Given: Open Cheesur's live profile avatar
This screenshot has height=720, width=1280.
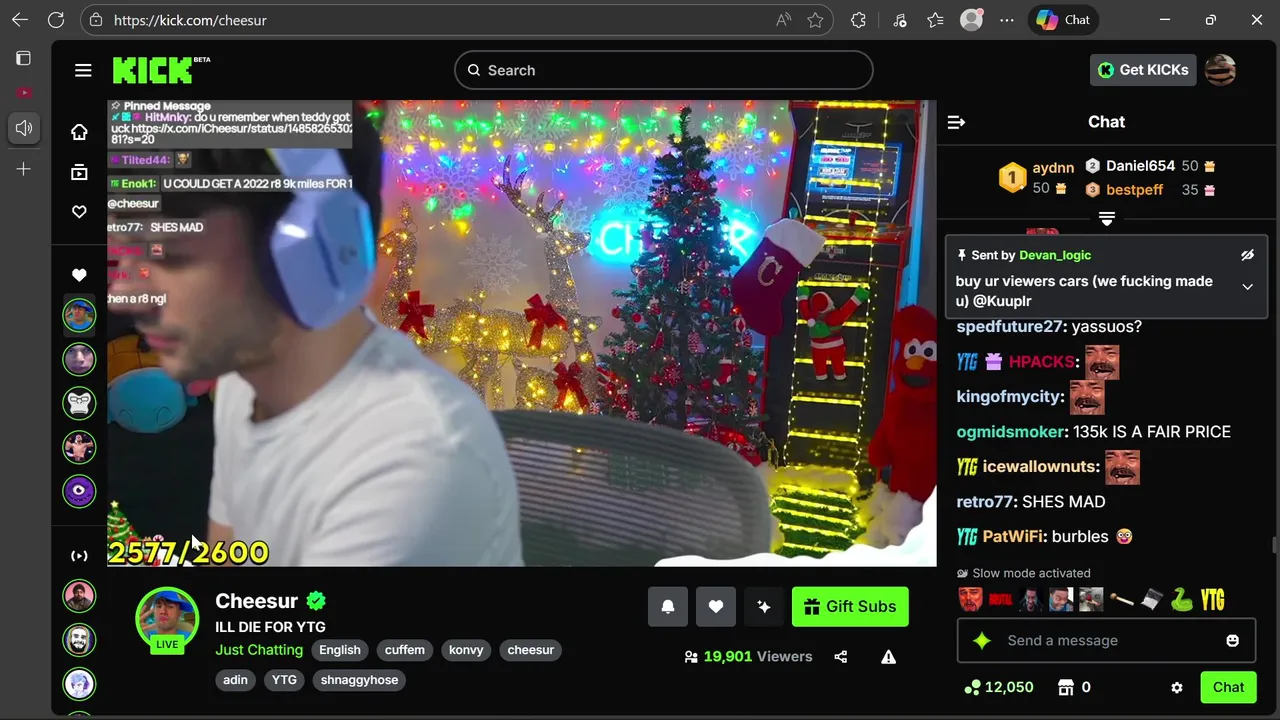Looking at the screenshot, I should 167,619.
